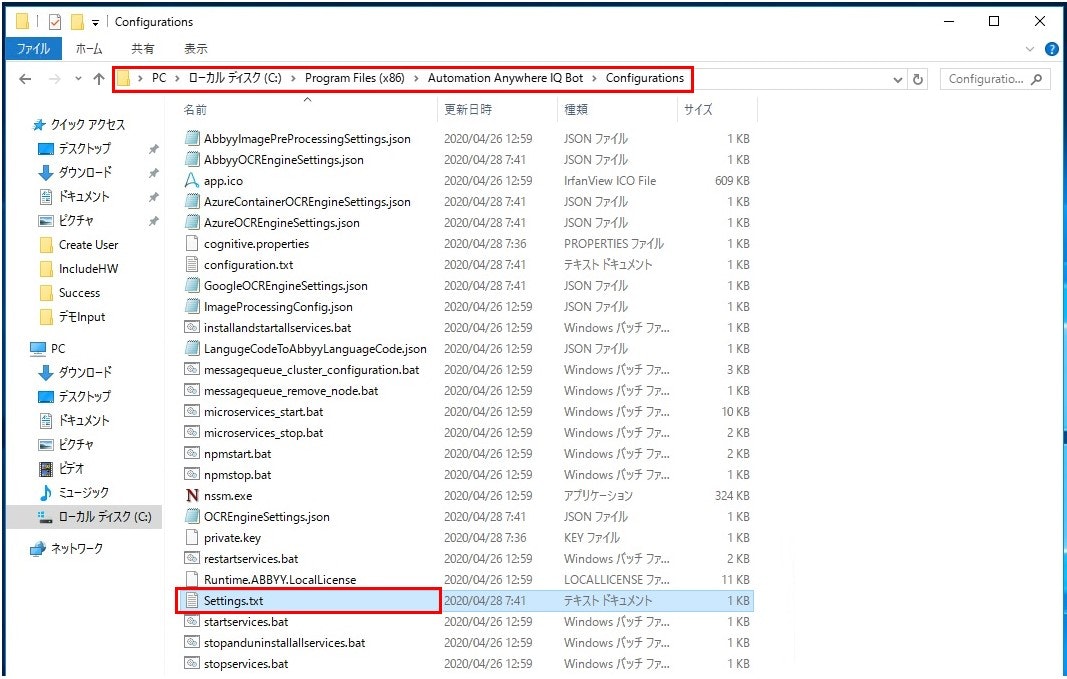
Task: Open IncludeHW folder in sidebar
Action: click(88, 269)
